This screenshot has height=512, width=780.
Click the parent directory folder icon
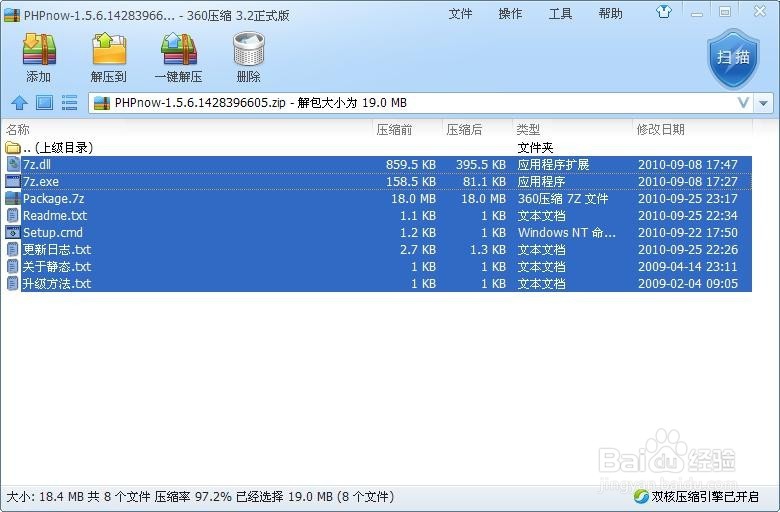click(13, 148)
